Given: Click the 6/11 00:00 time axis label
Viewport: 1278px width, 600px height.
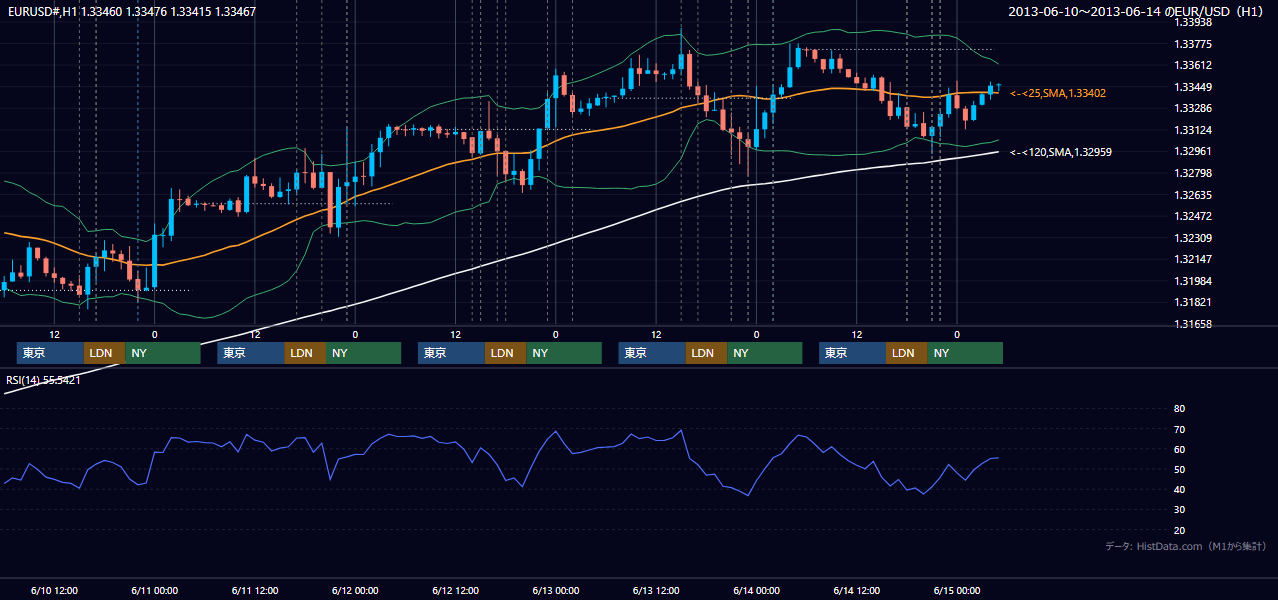Looking at the screenshot, I should [x=155, y=590].
